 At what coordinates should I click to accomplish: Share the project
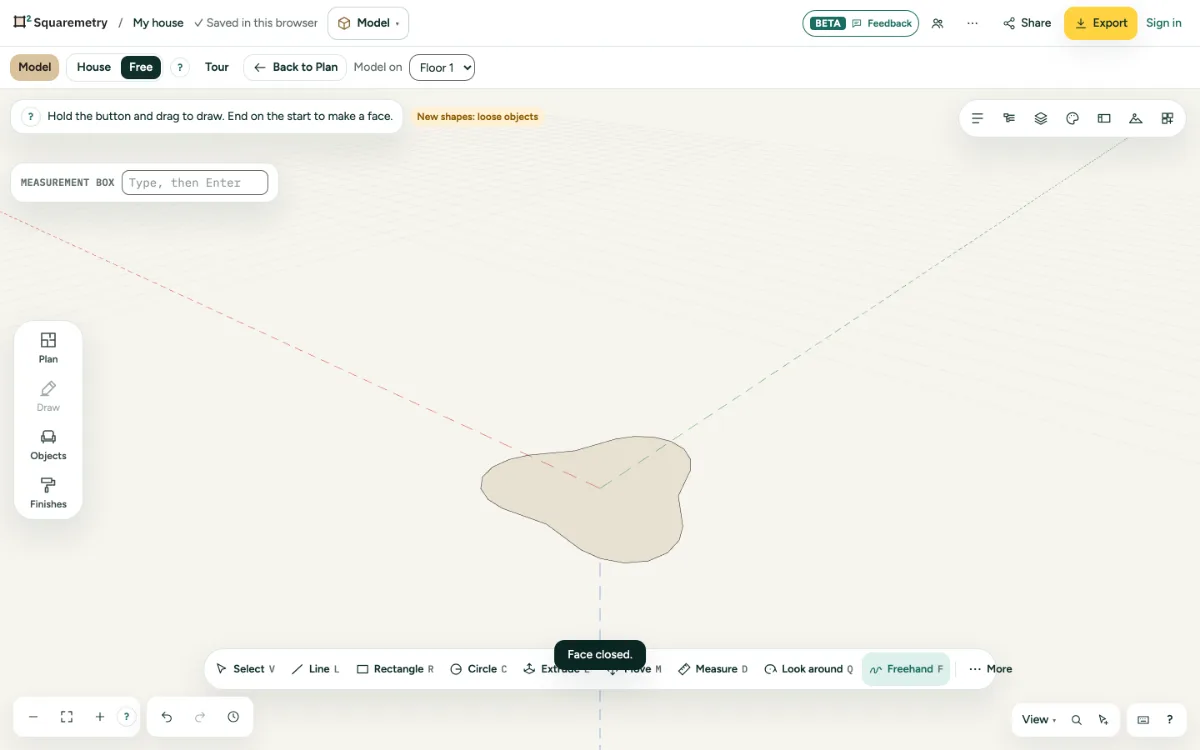click(x=1027, y=23)
